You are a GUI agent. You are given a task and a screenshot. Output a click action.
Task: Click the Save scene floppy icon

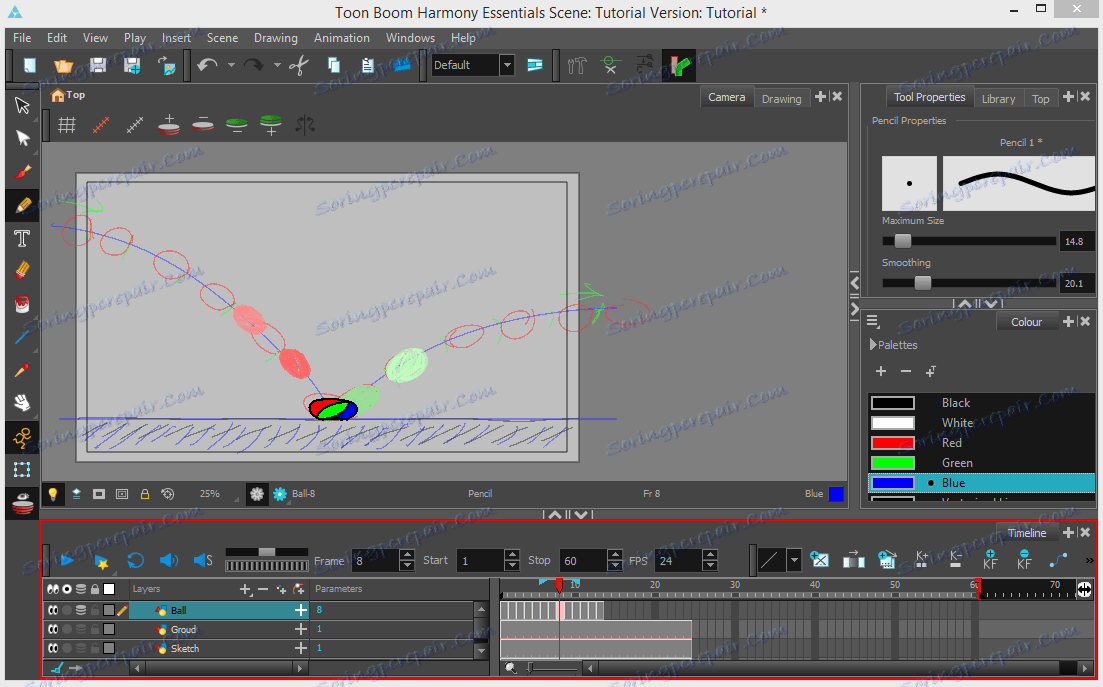click(98, 66)
